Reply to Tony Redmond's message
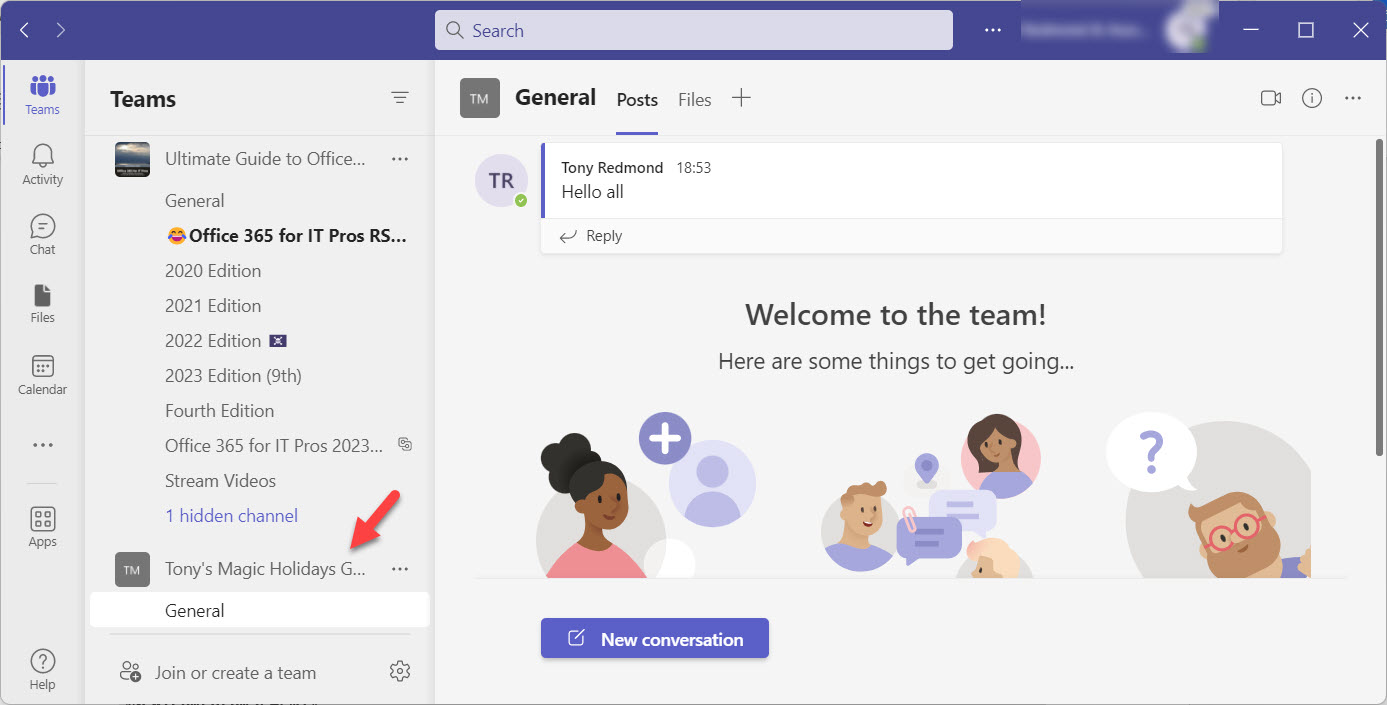The height and width of the screenshot is (705, 1387). click(592, 236)
